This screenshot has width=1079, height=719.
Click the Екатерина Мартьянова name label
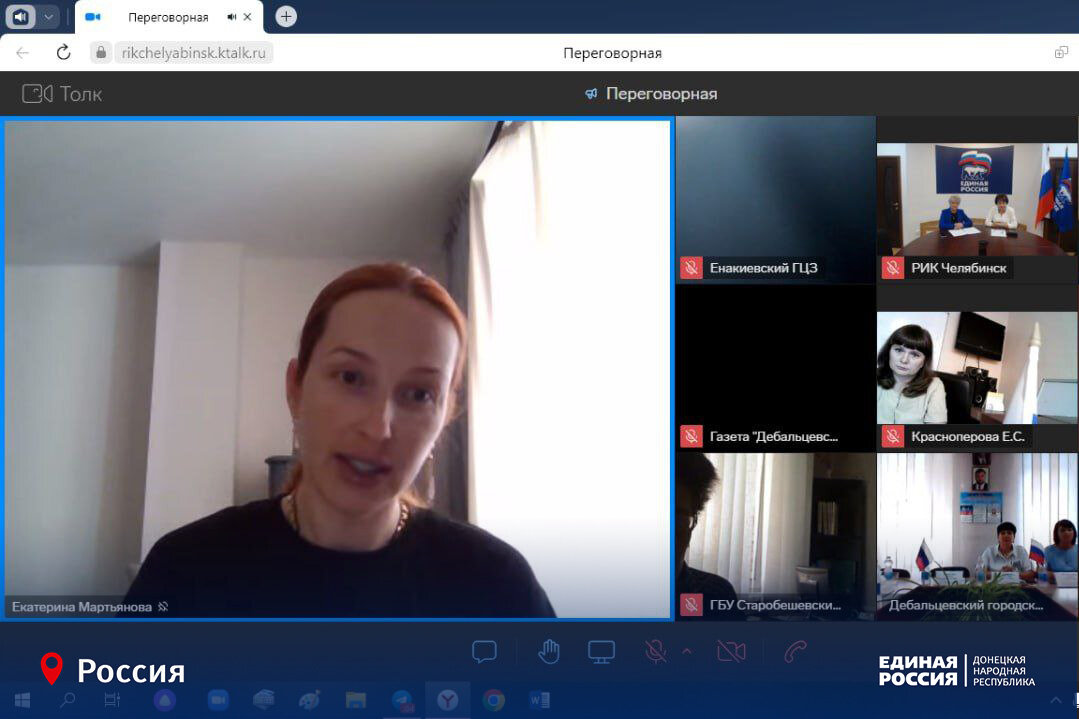click(82, 607)
